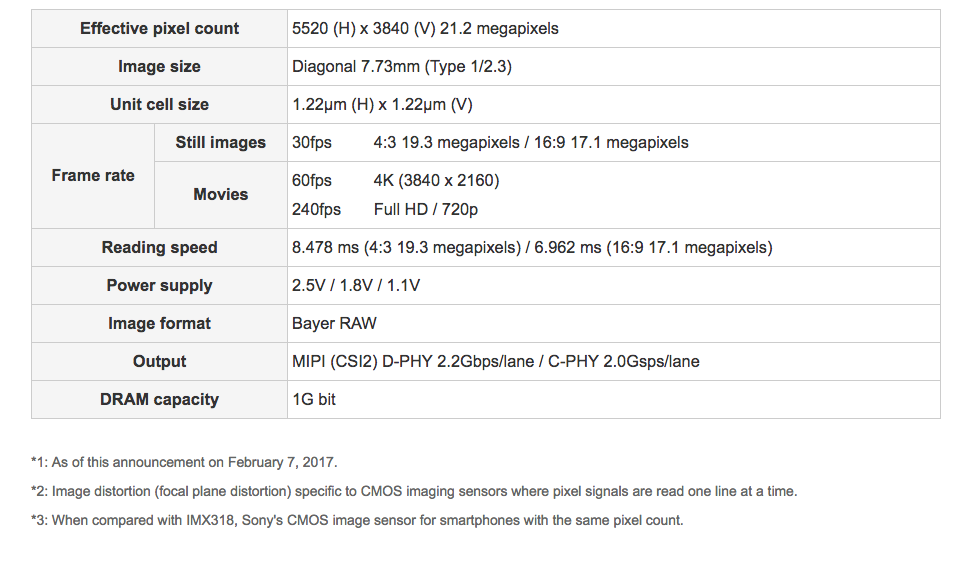Click footnote *3 mentioning the IMX318 sensor
963x572 pixels.
tap(357, 520)
